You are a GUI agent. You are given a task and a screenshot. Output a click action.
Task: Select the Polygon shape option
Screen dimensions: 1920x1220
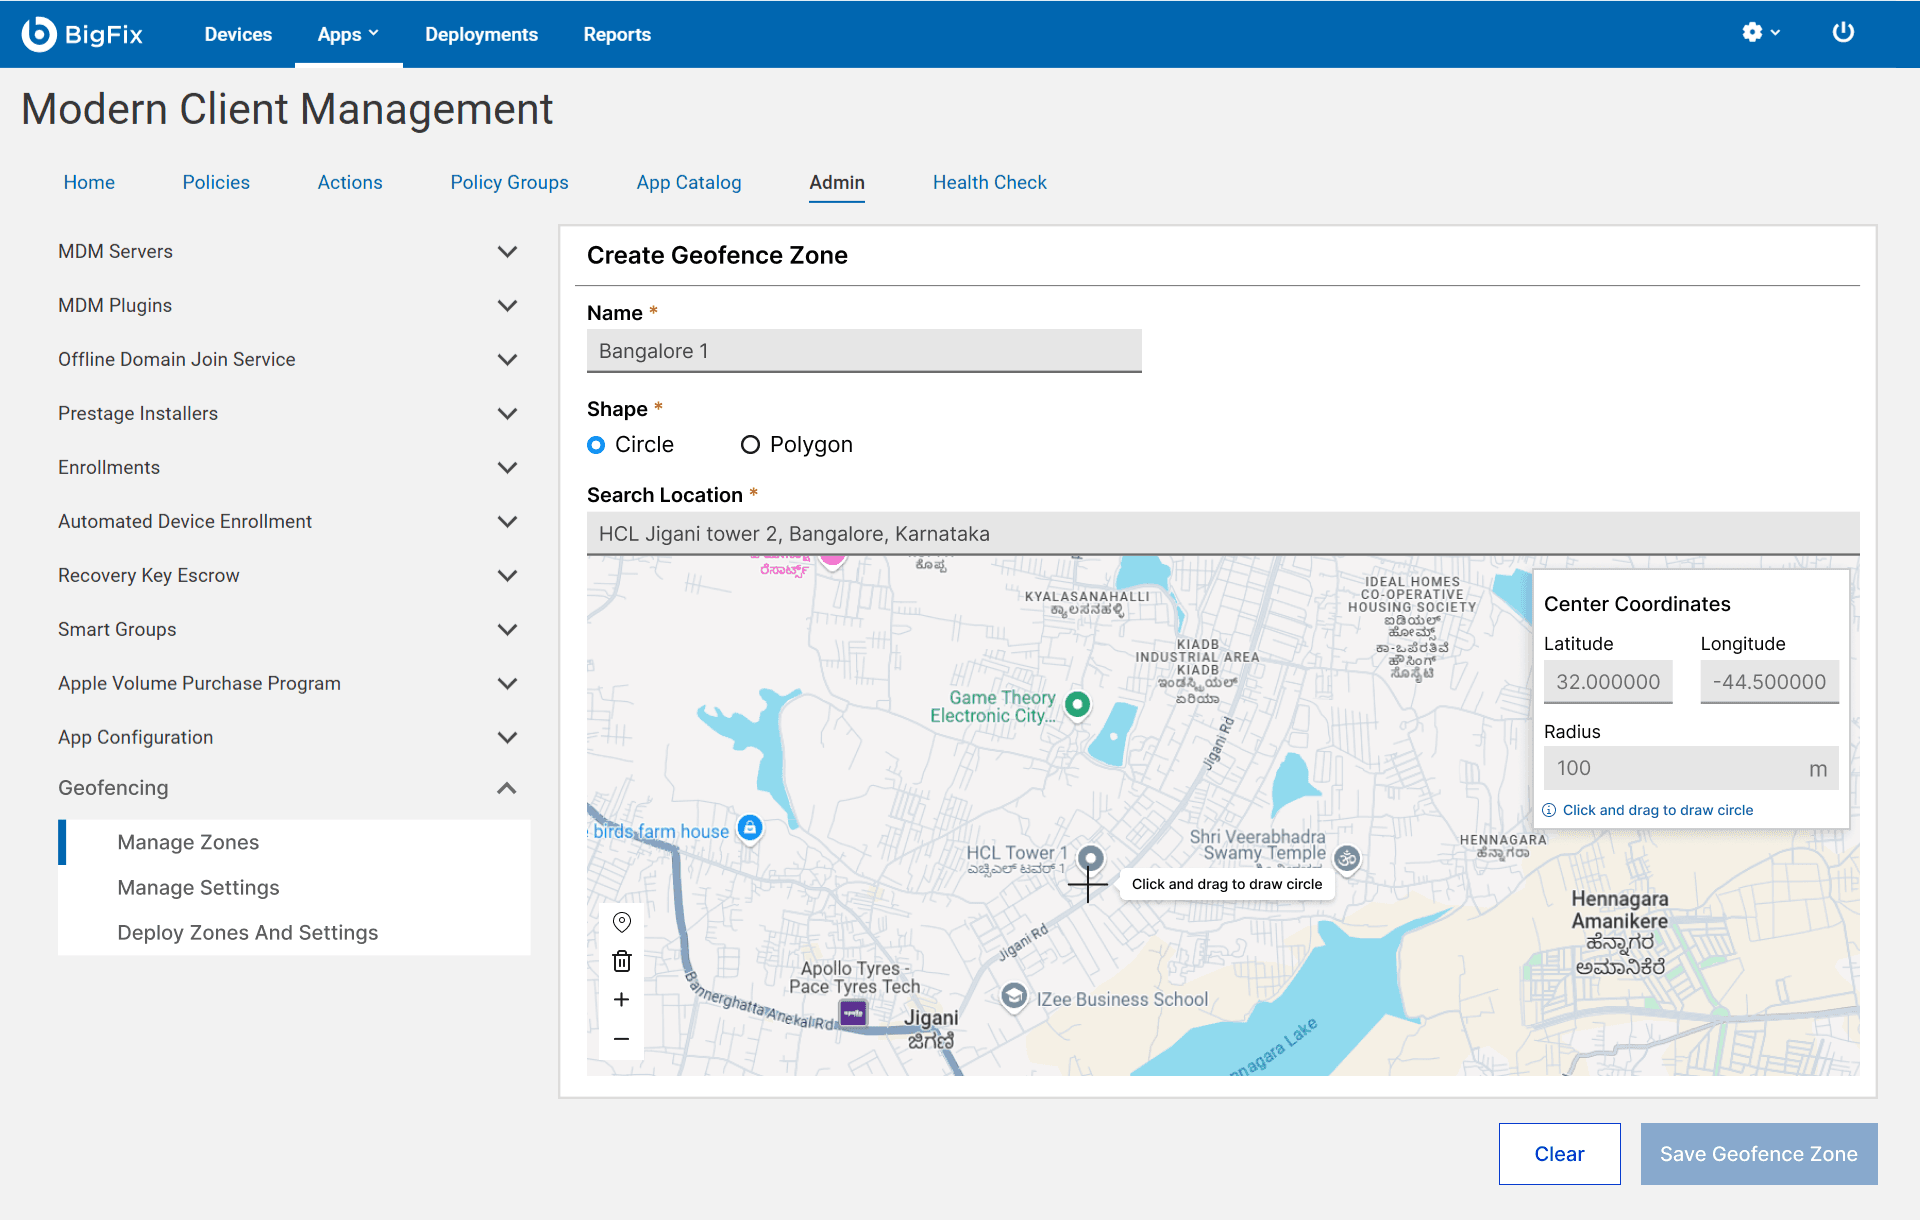750,445
